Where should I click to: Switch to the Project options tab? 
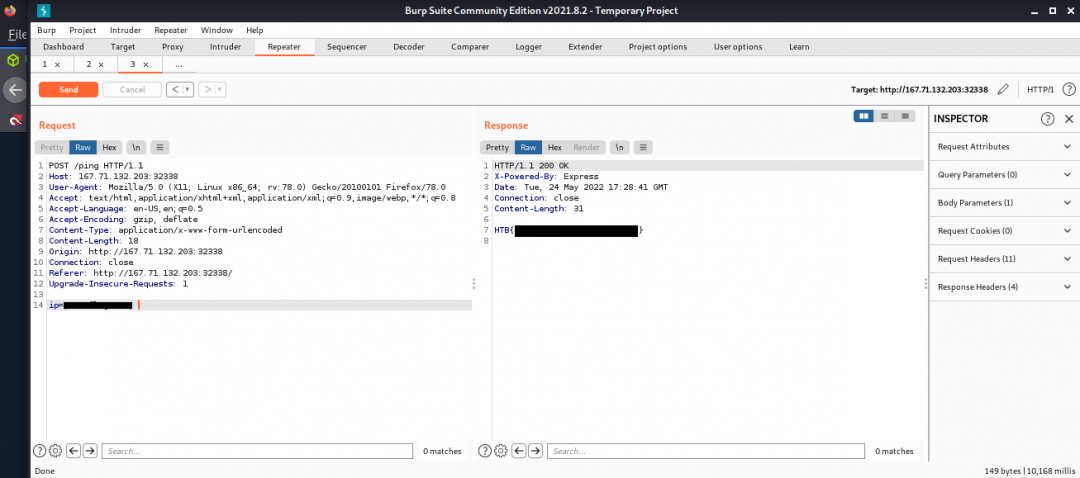(658, 47)
